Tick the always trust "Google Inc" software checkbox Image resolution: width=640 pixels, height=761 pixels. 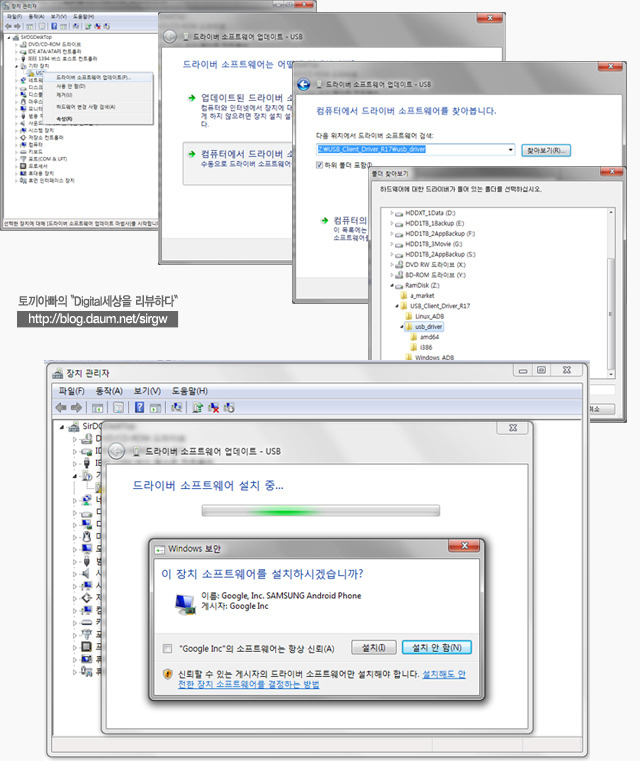tap(167, 648)
